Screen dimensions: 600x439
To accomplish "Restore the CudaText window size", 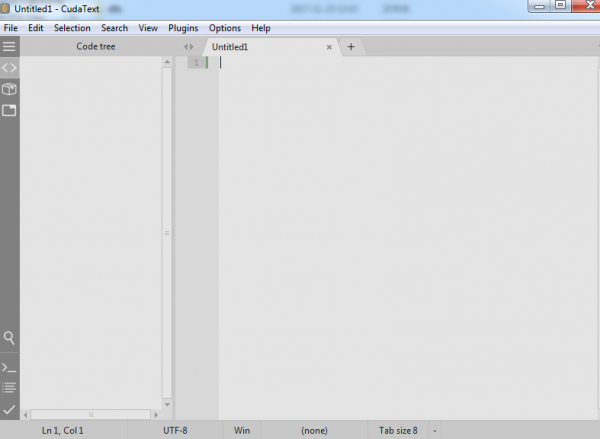I will pyautogui.click(x=561, y=5).
